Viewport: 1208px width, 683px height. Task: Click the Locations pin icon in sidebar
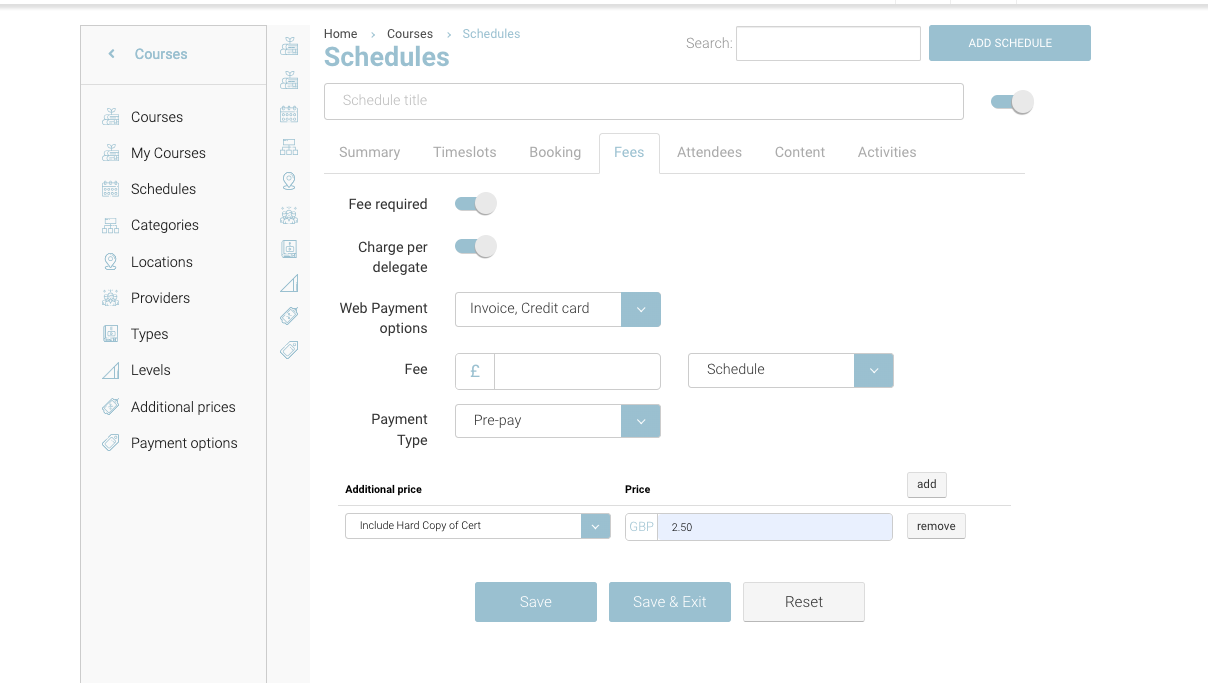tap(111, 262)
